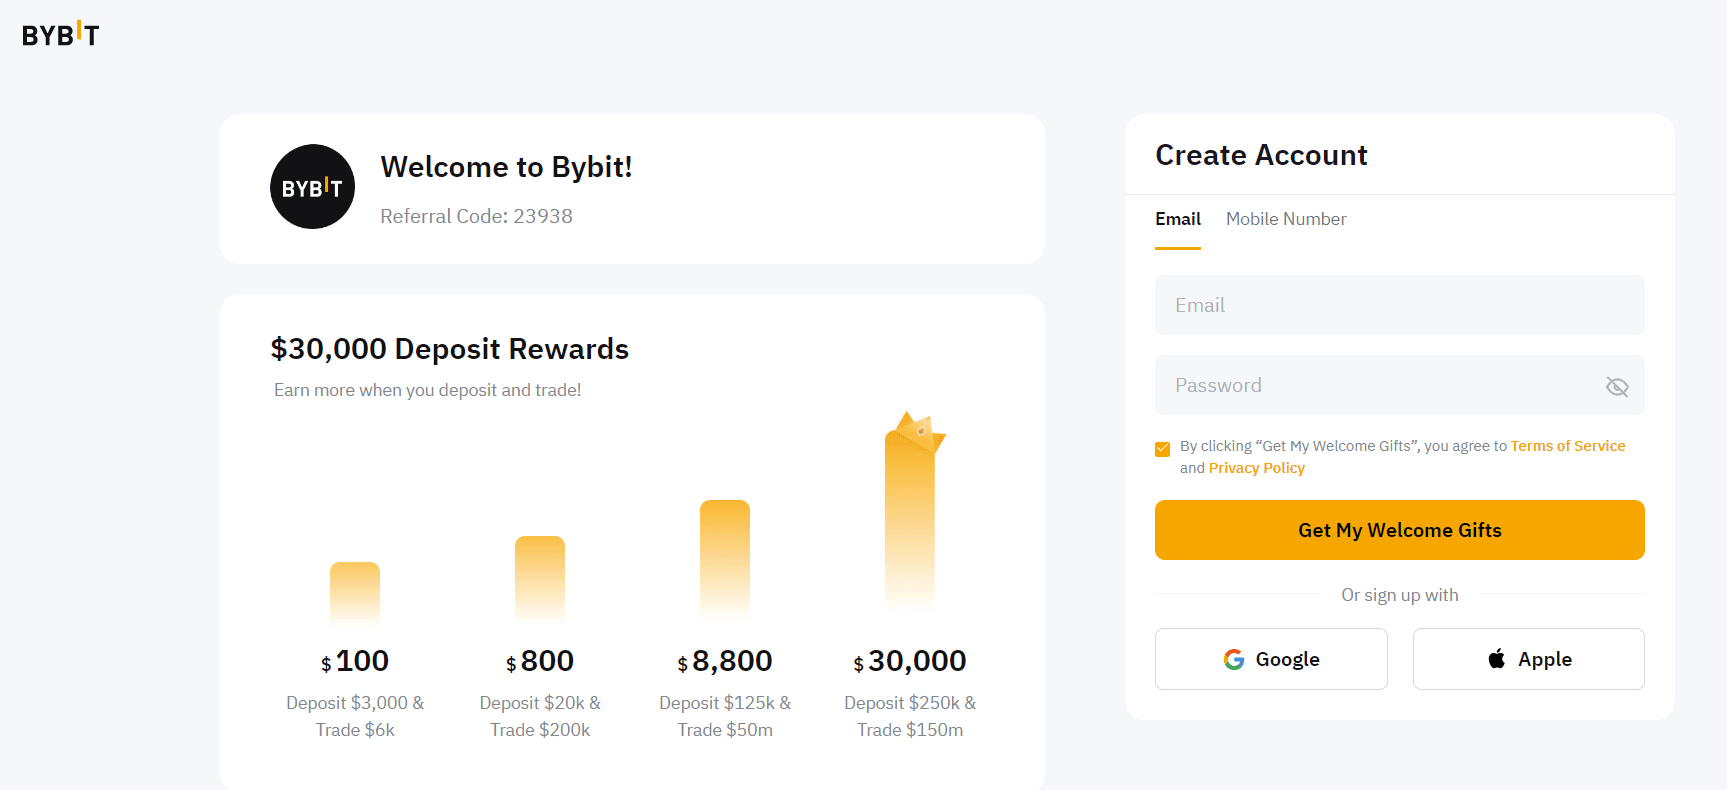Click the $800 reward bar
1727x790 pixels.
pyautogui.click(x=540, y=577)
